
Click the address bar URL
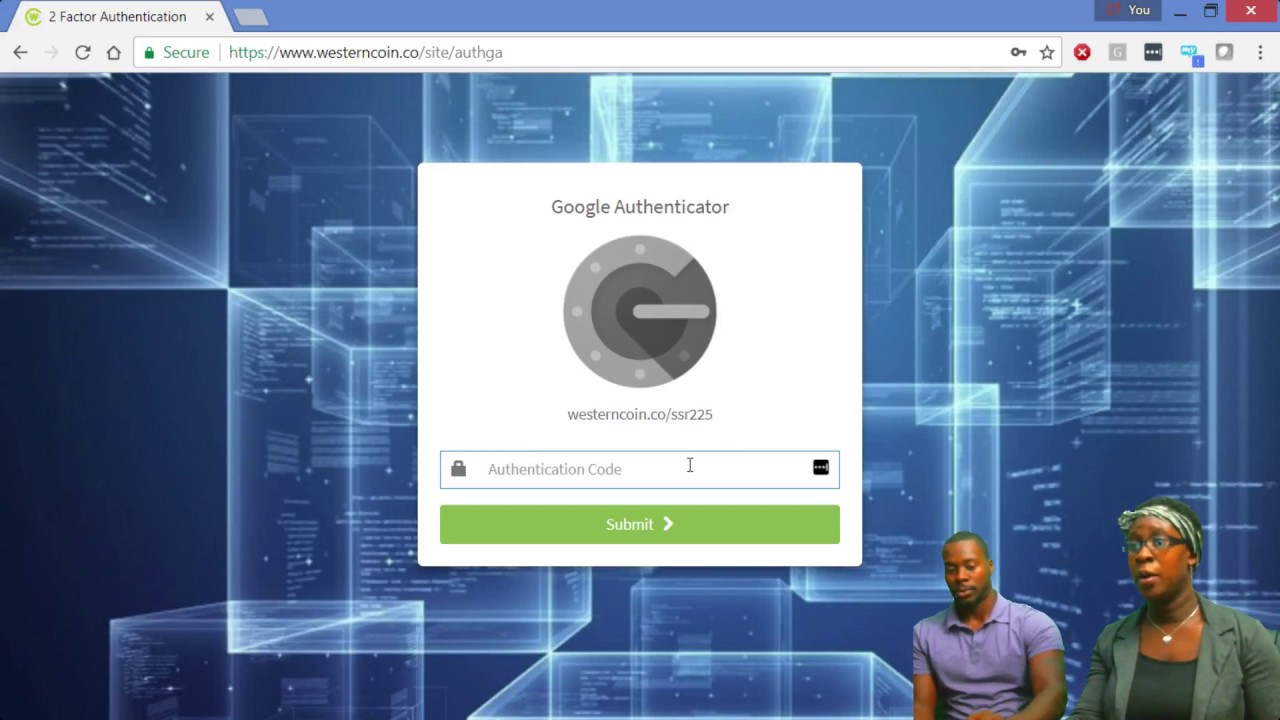coord(365,52)
